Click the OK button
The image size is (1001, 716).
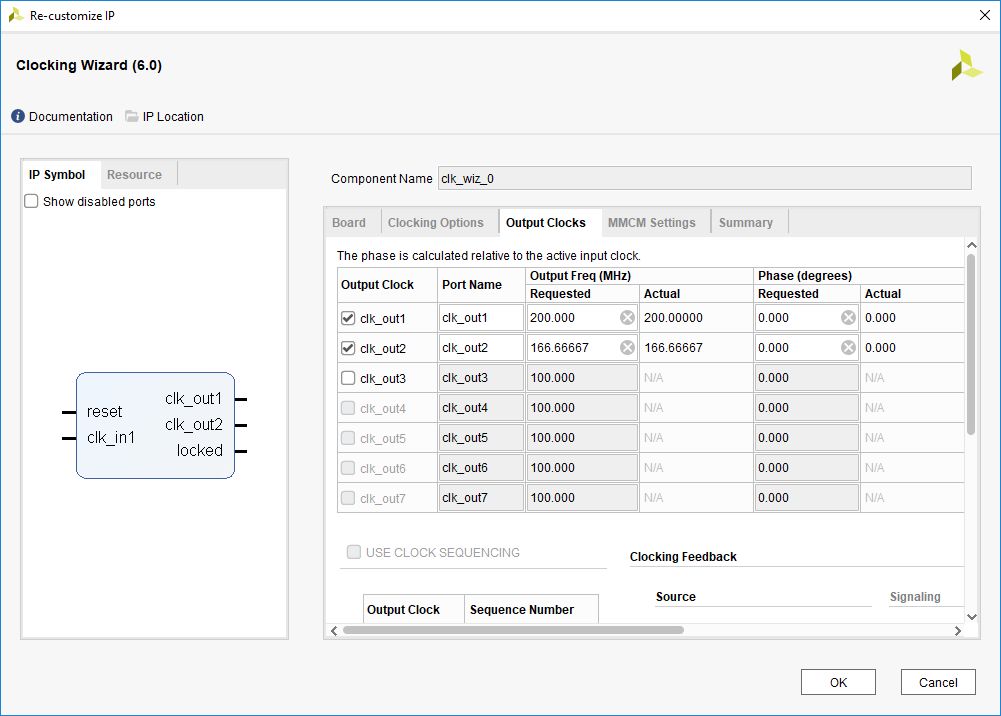[838, 682]
